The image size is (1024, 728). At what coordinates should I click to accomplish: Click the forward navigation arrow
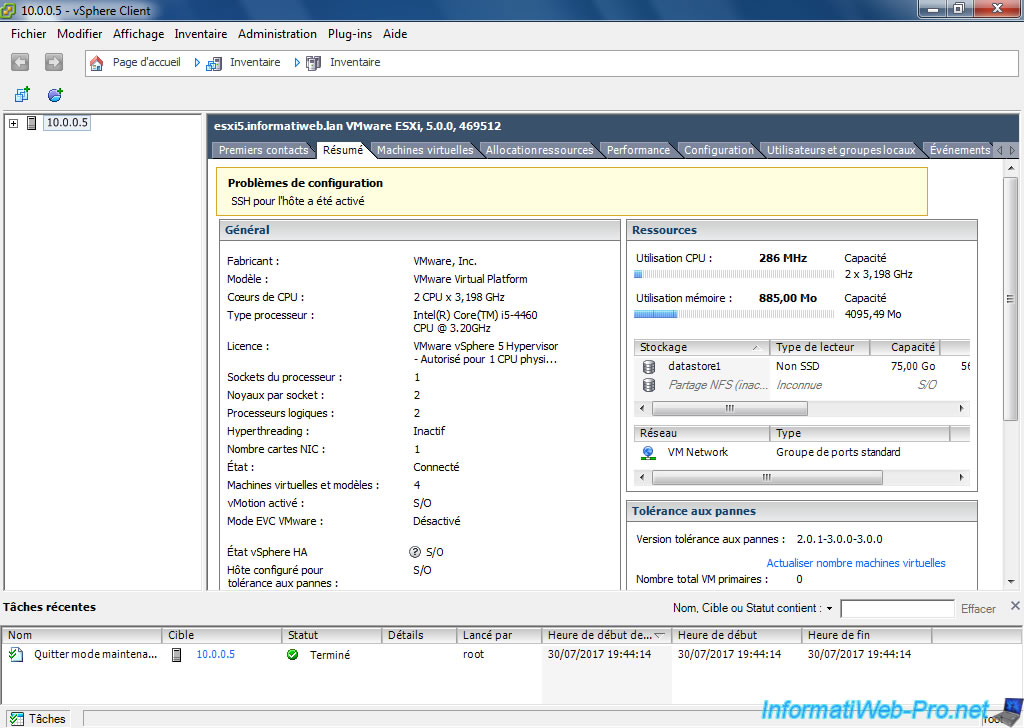tap(54, 62)
